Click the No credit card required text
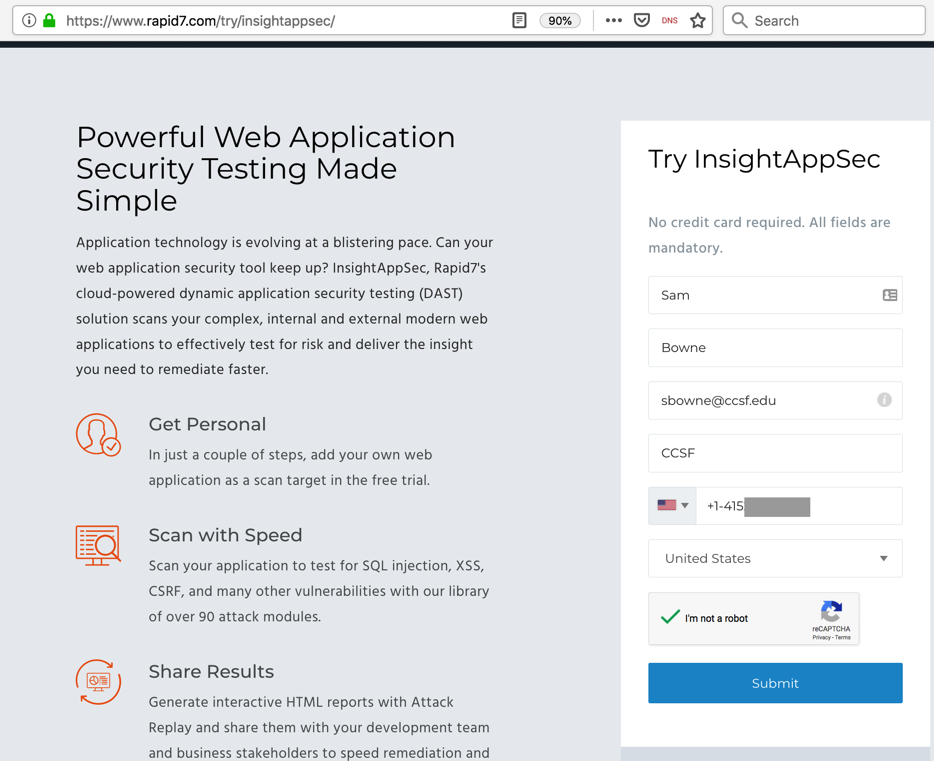Screen dimensions: 934x761 pos(769,235)
